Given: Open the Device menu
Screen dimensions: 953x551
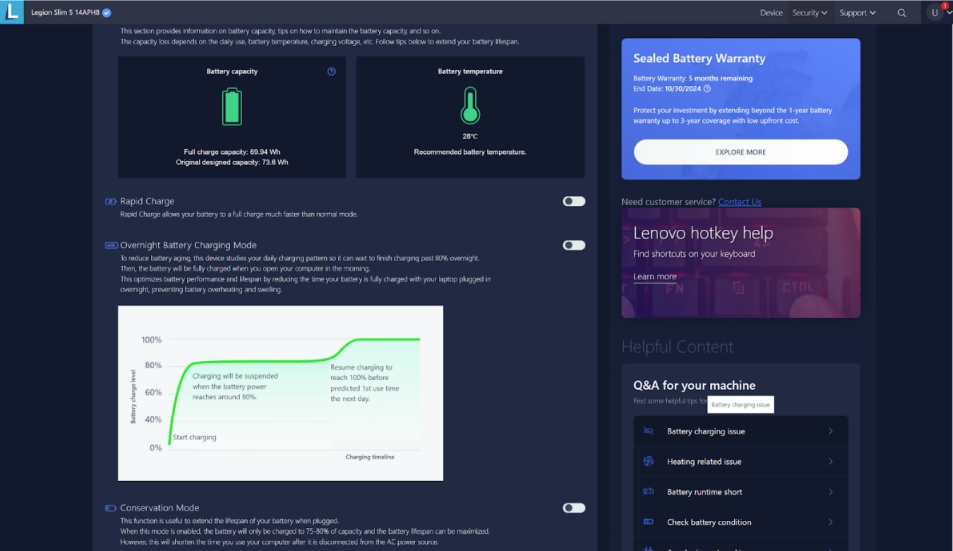Looking at the screenshot, I should pyautogui.click(x=771, y=13).
